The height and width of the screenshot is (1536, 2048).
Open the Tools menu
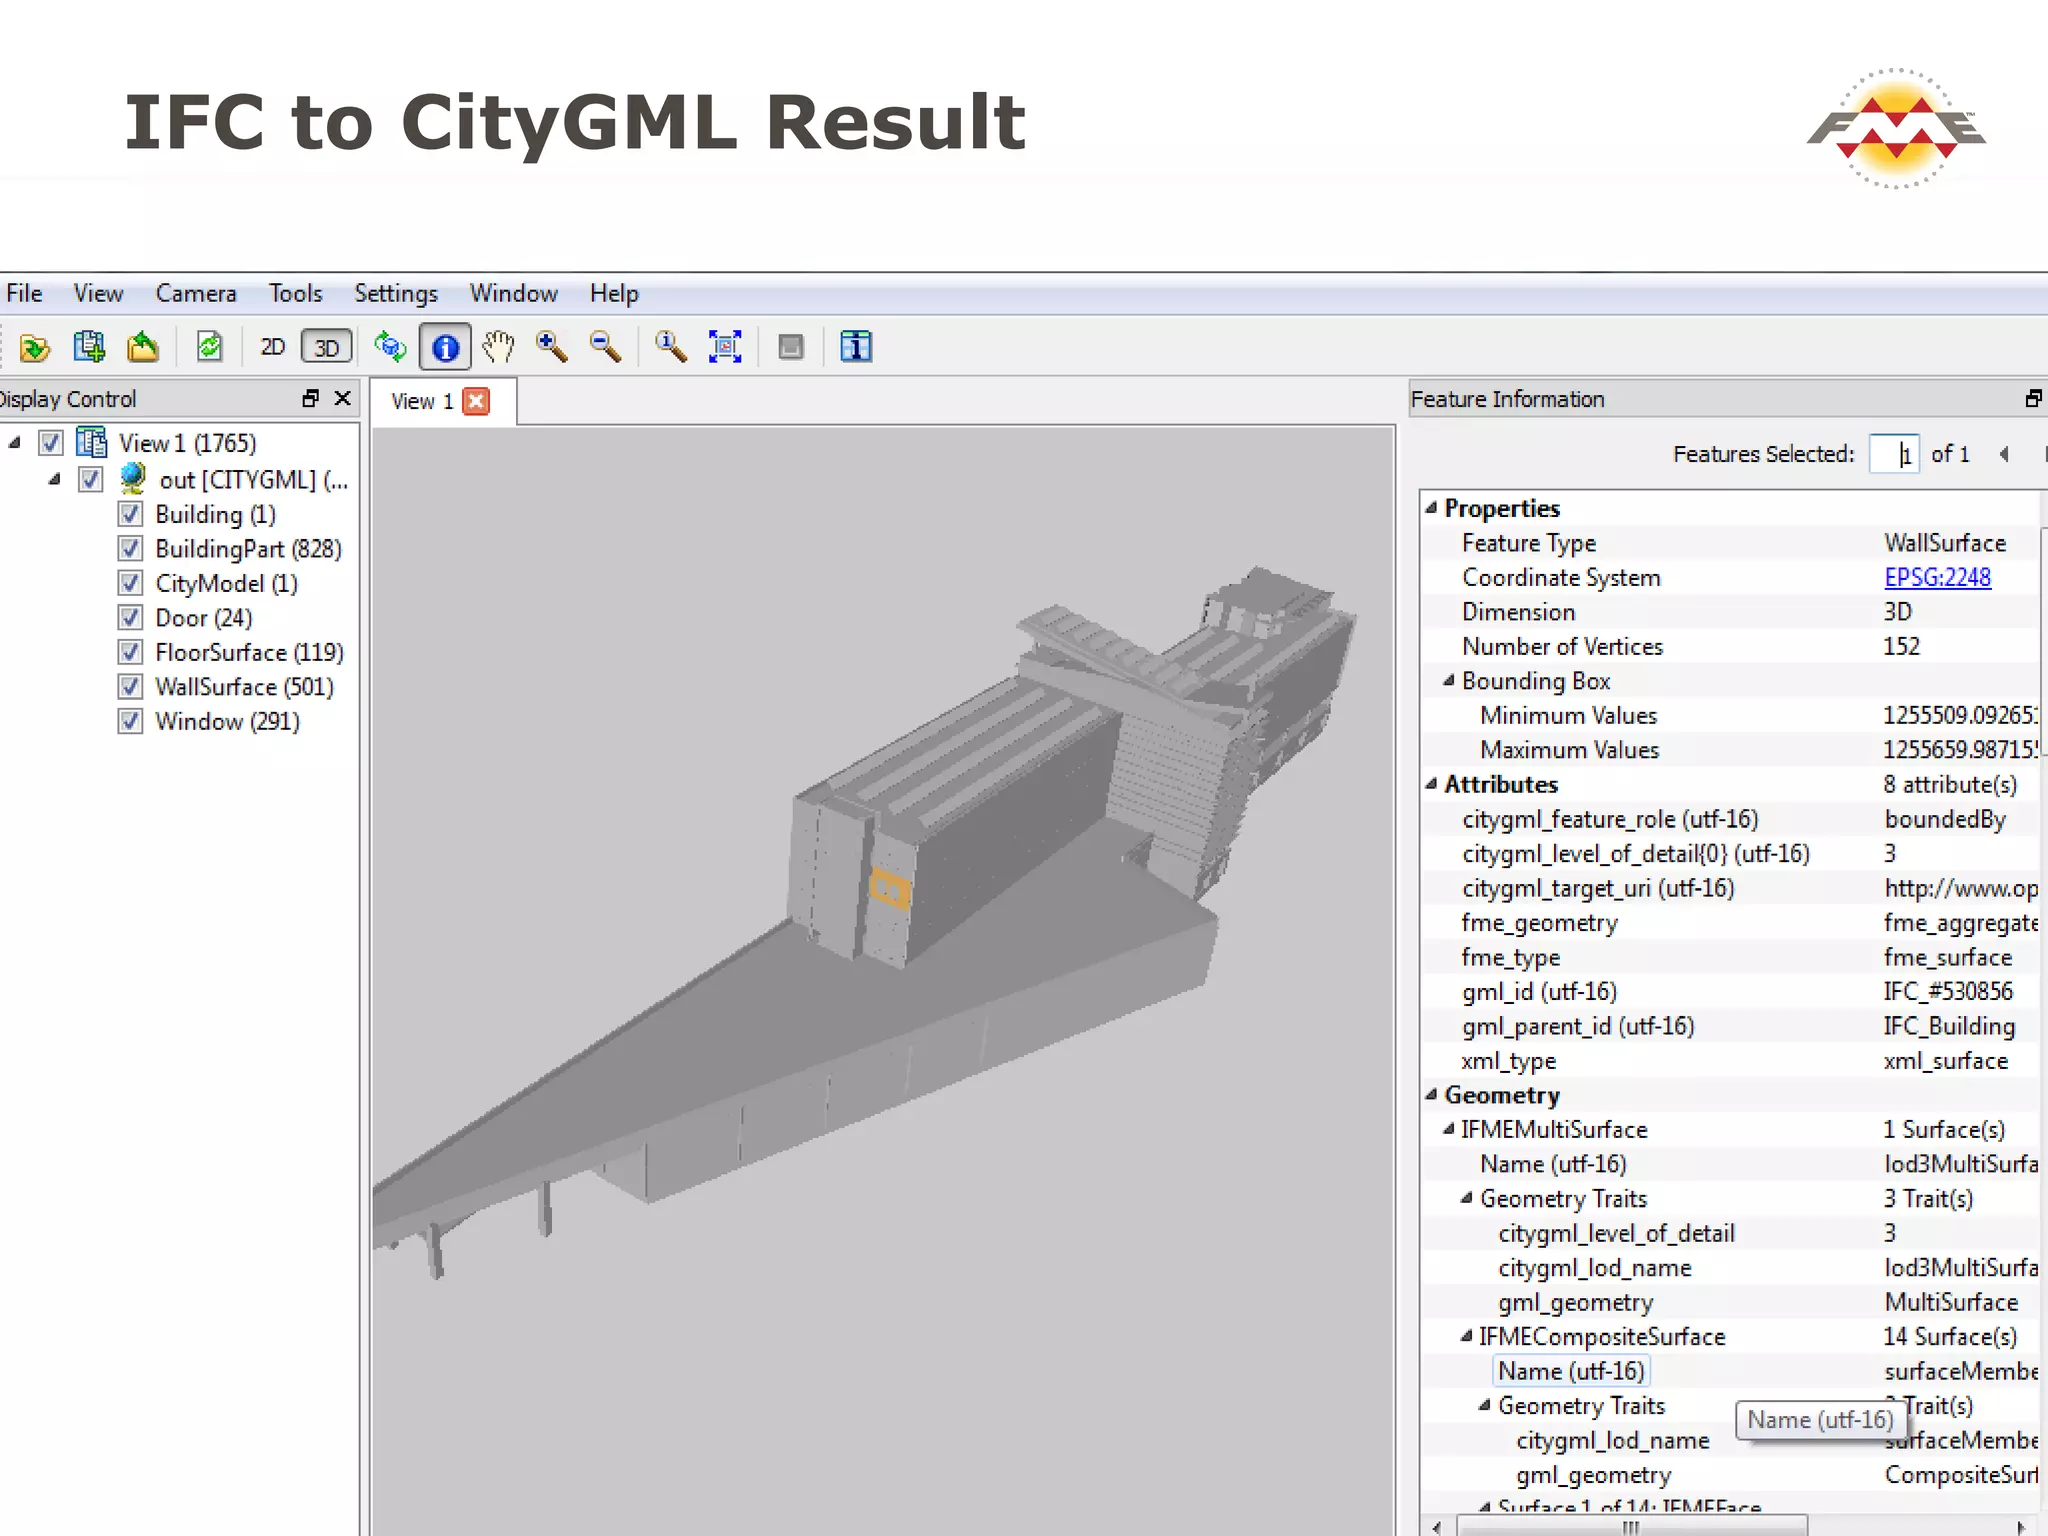pos(295,293)
